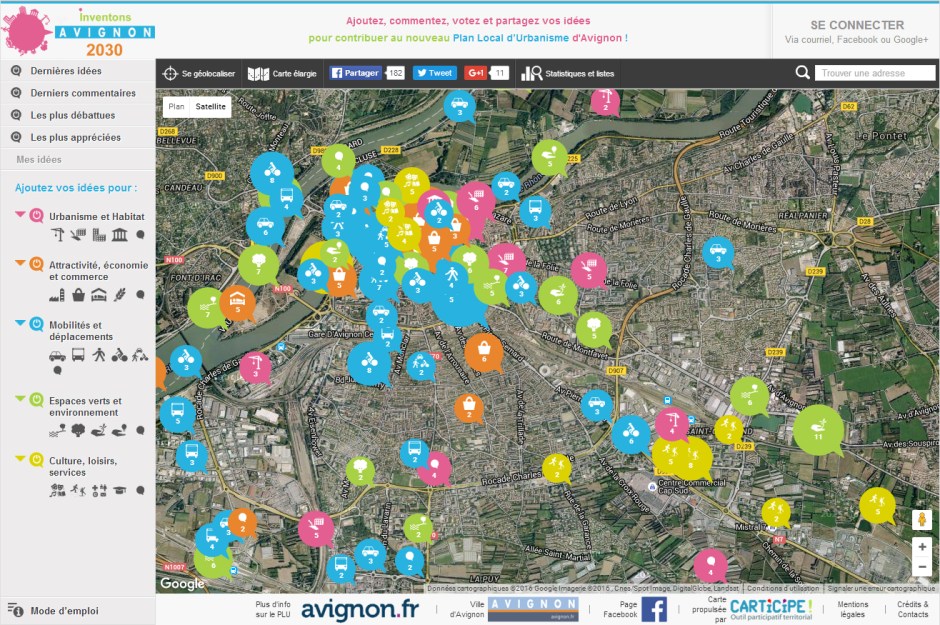Open Statistiques et listes
The height and width of the screenshot is (625, 940).
(567, 73)
